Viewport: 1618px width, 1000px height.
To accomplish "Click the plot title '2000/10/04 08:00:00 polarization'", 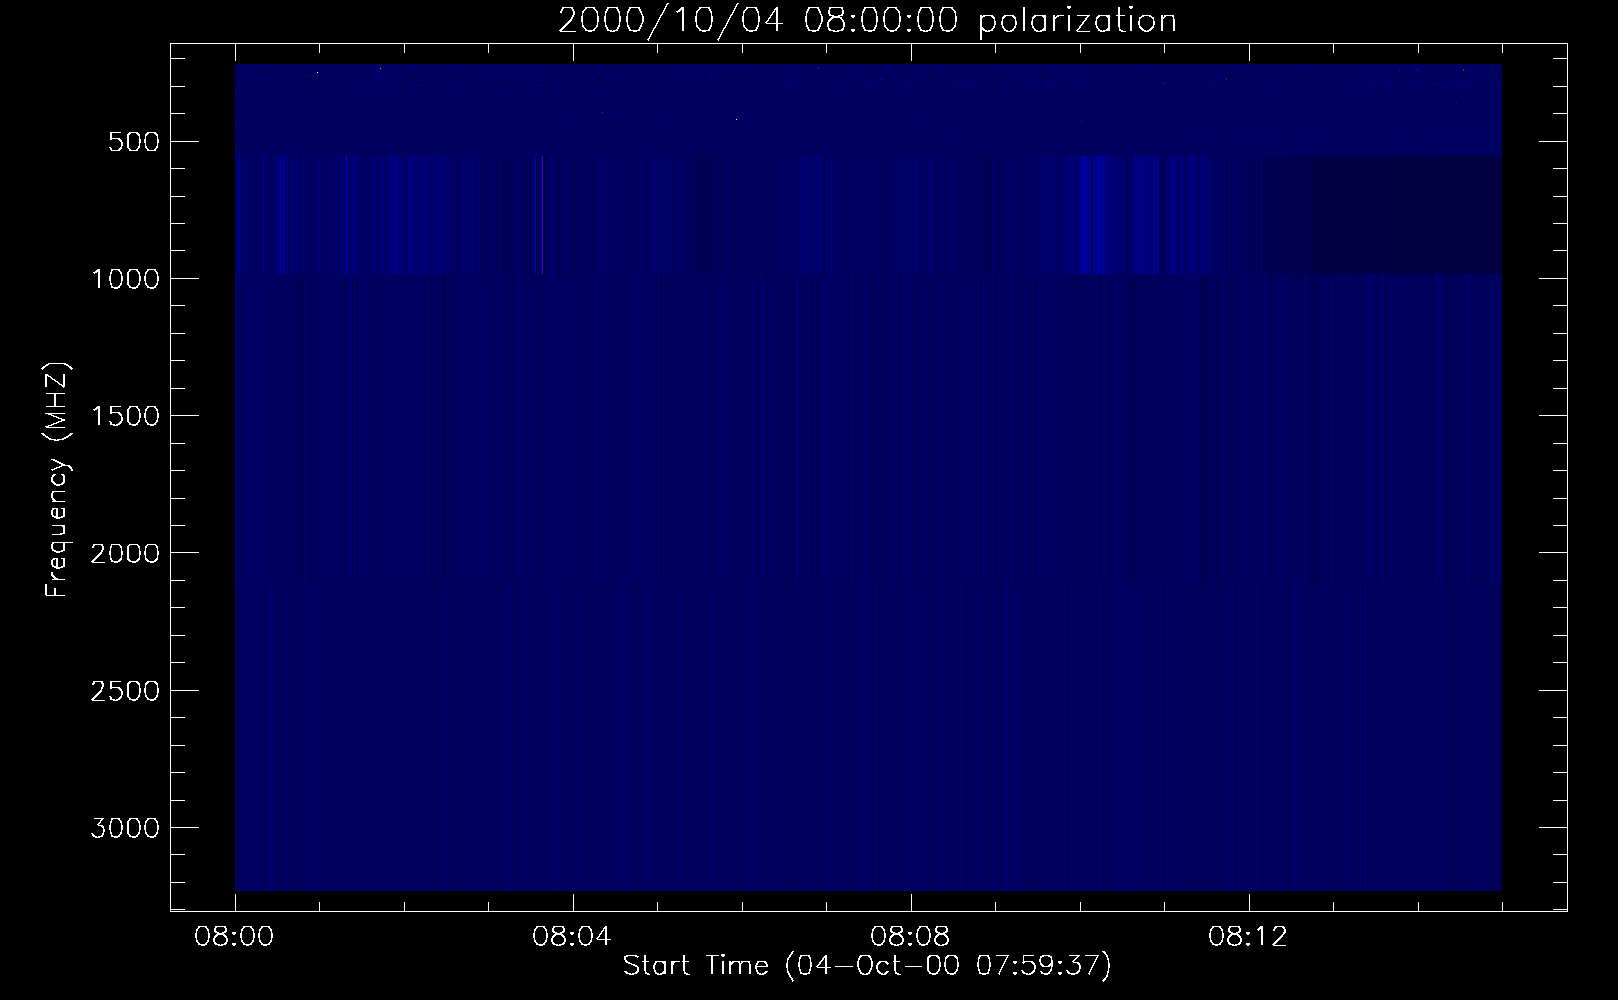I will coord(867,21).
